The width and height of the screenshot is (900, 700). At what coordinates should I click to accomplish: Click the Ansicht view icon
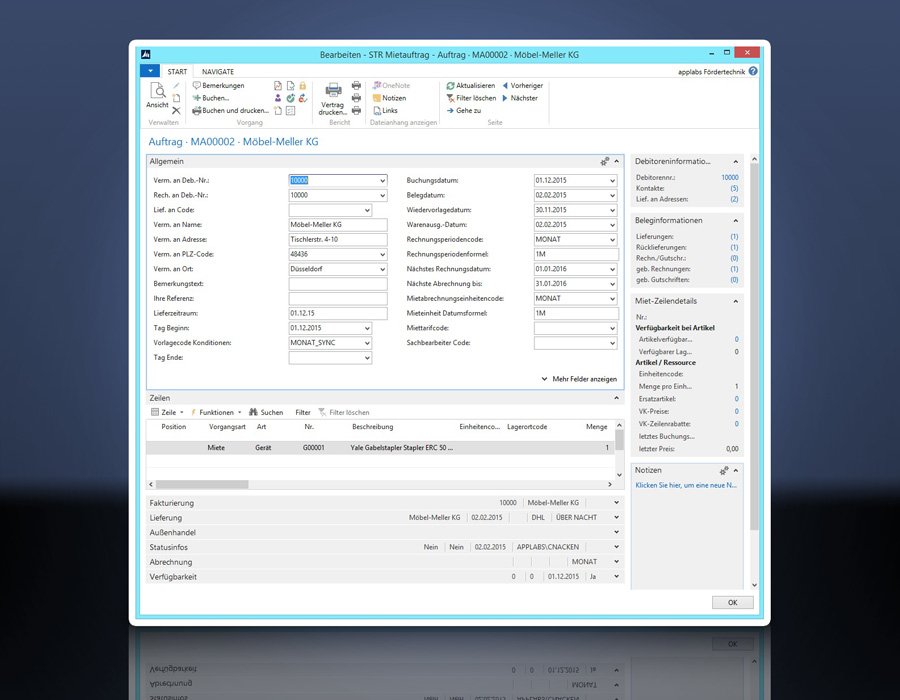[x=157, y=91]
